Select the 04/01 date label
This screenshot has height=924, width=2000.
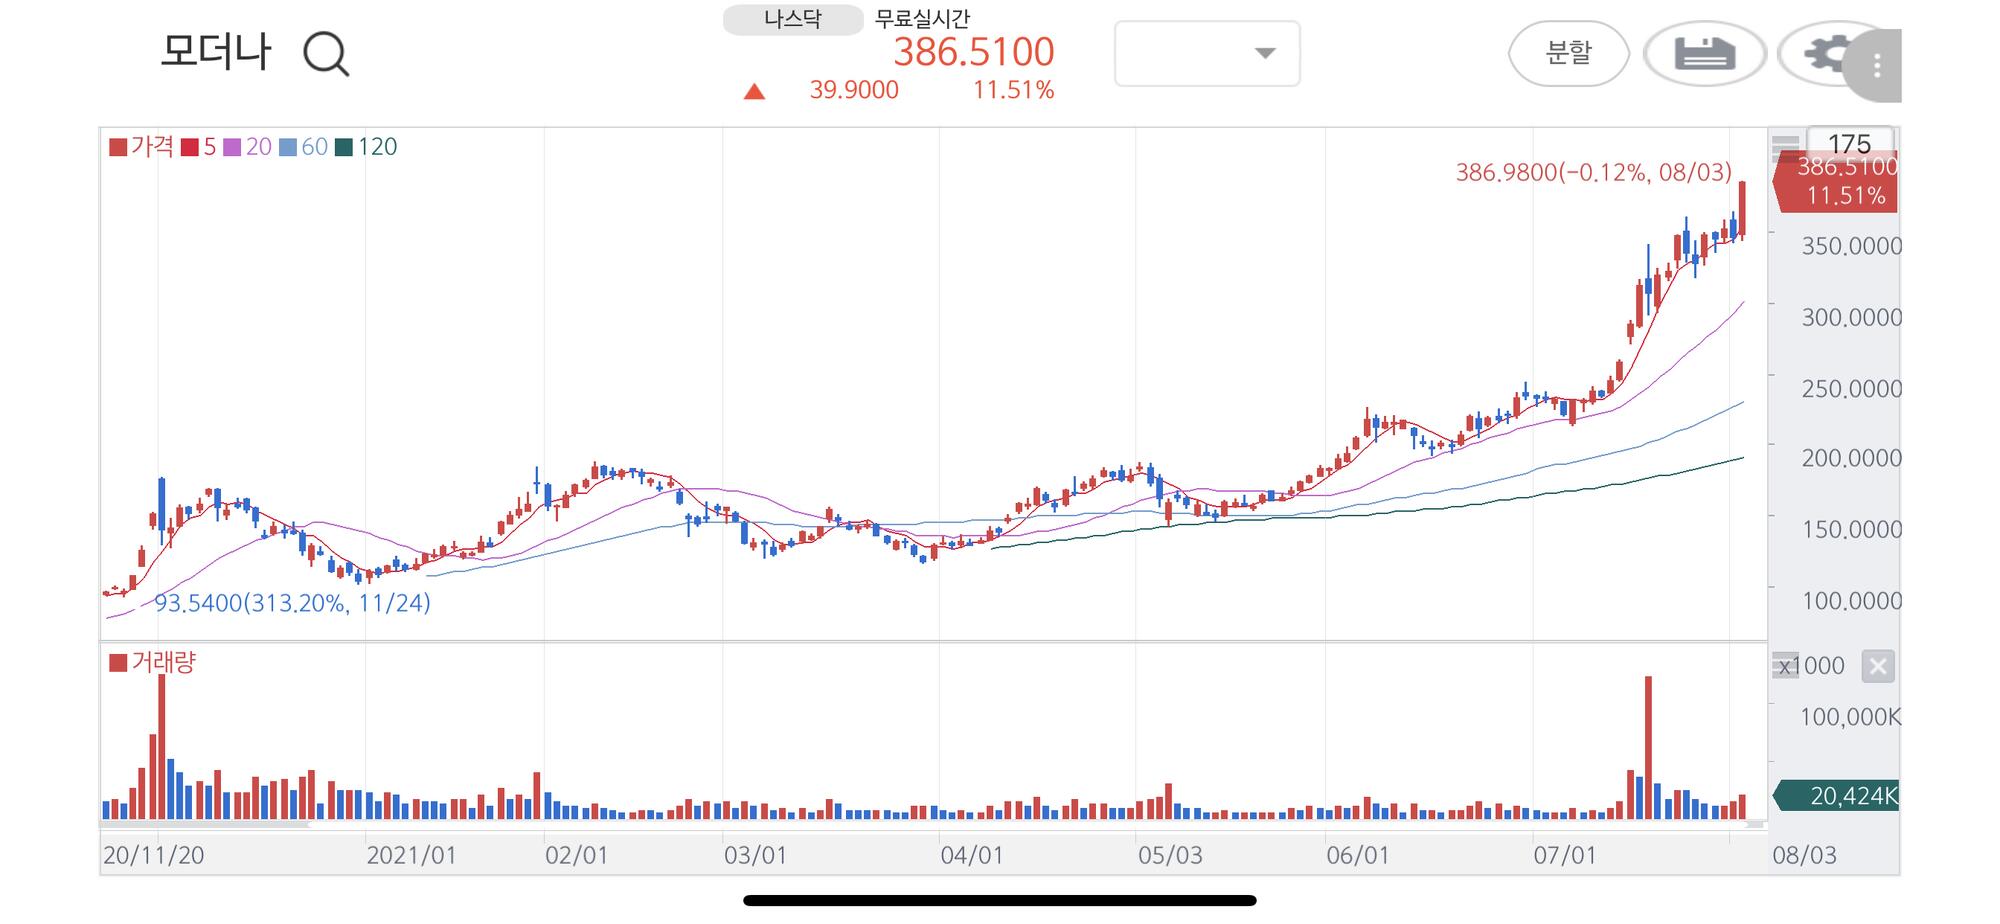pos(971,855)
